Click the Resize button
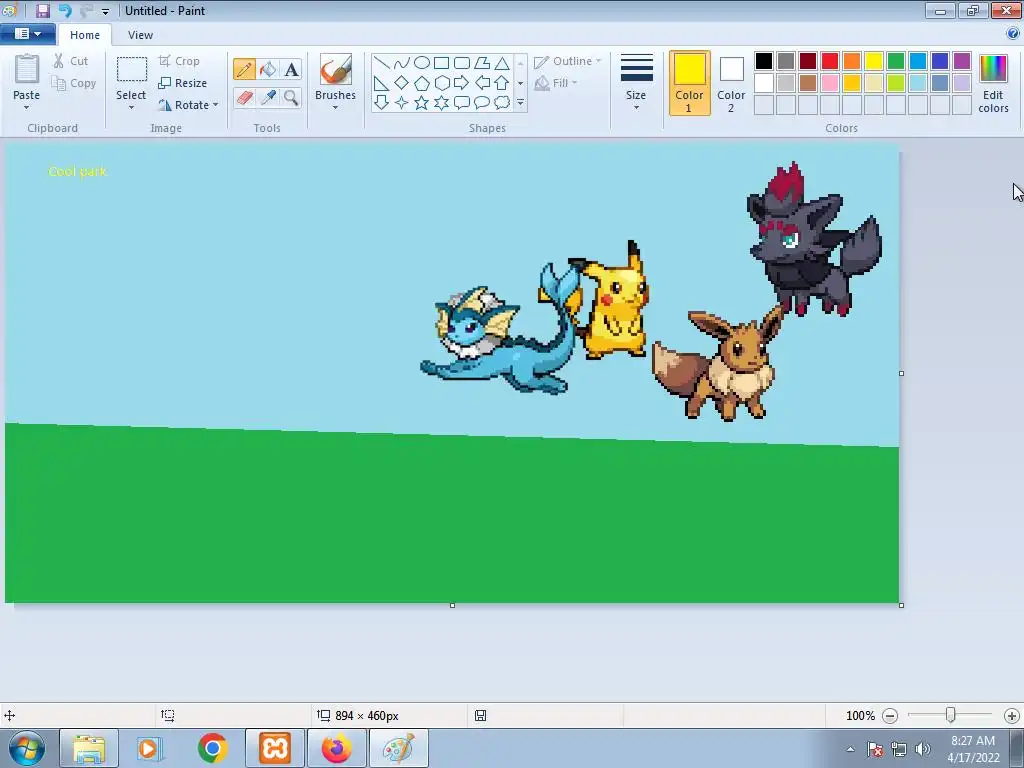 [182, 83]
